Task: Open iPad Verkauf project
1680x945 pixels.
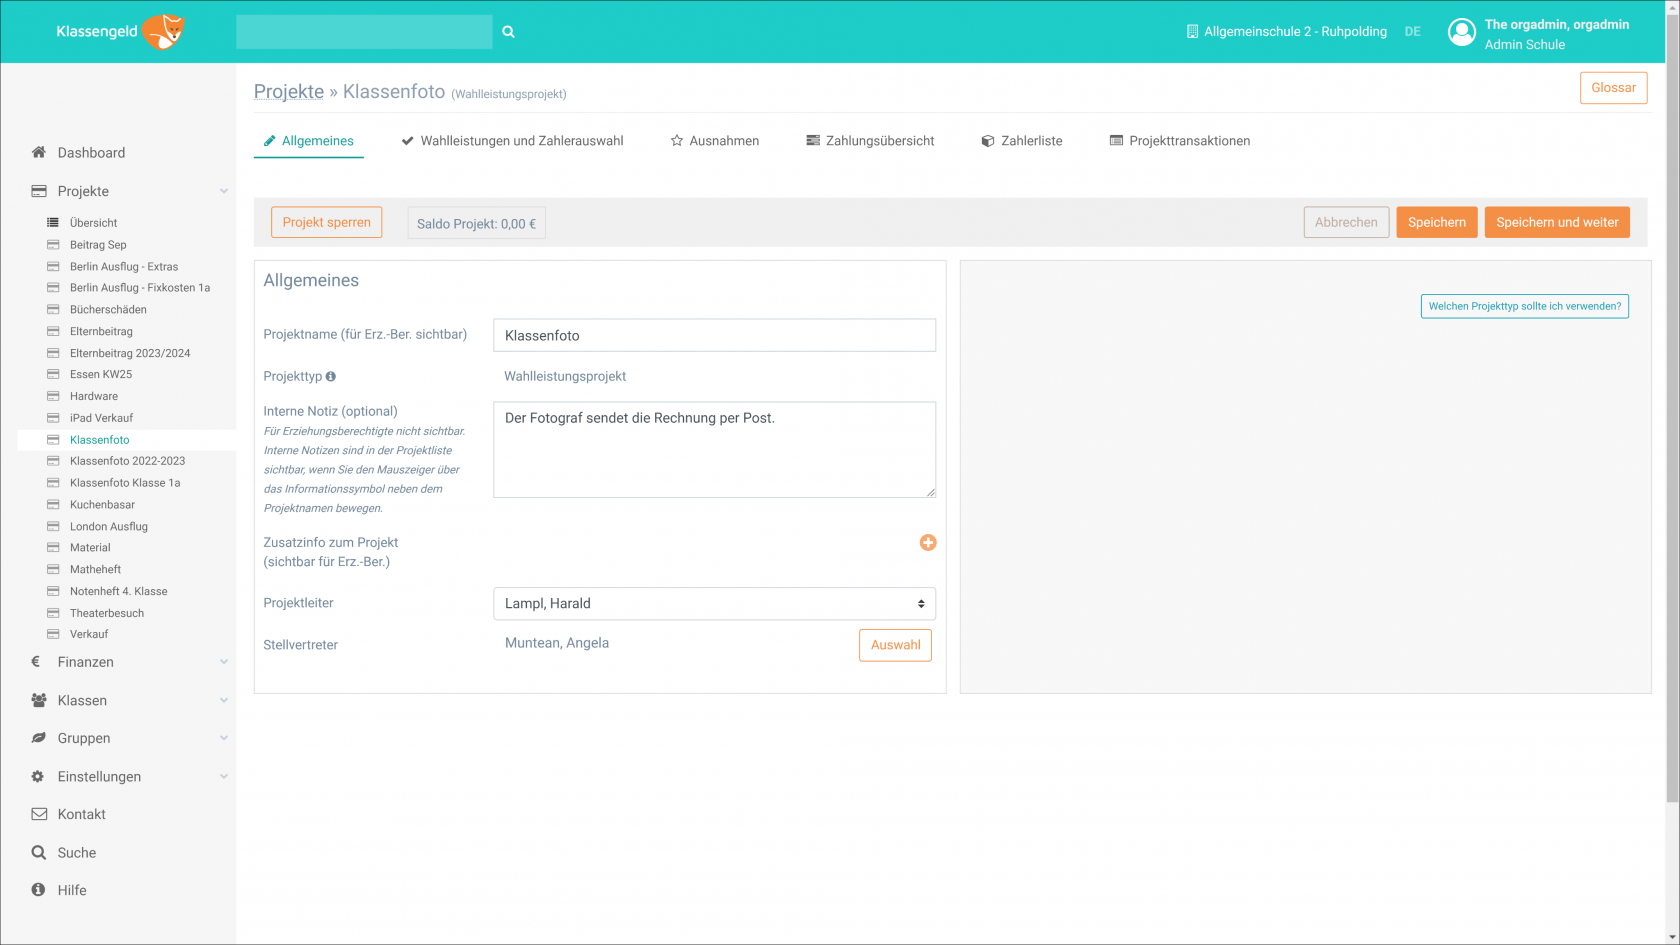Action: tap(101, 418)
